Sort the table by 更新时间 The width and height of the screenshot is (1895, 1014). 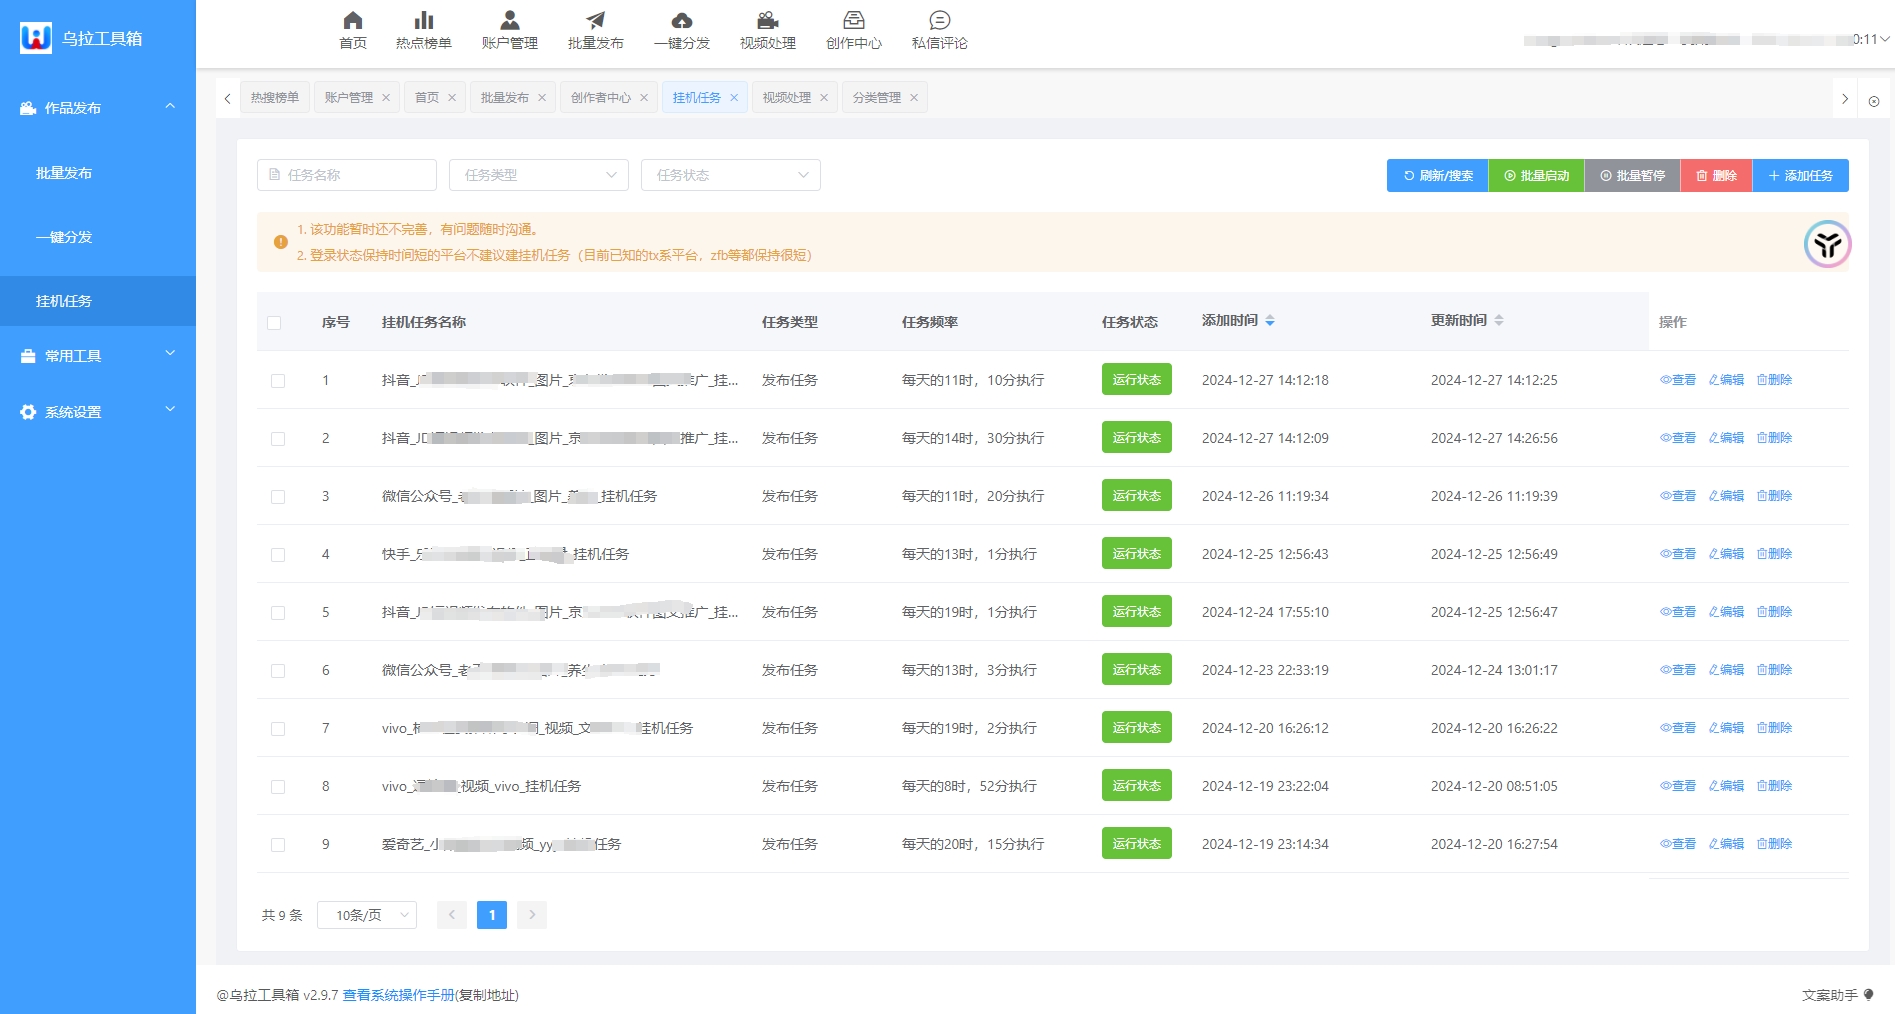tap(1499, 321)
